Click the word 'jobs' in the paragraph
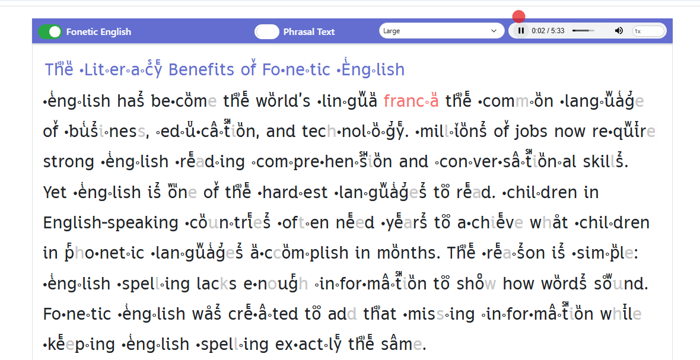 coord(531,131)
